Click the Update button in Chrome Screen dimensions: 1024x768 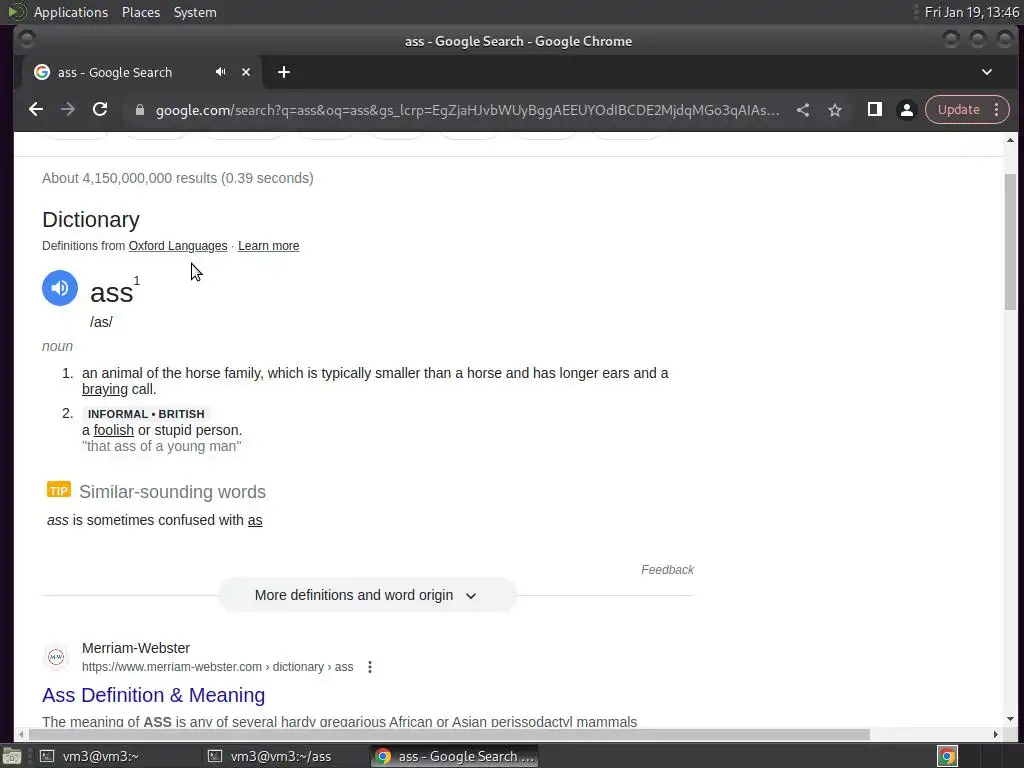(959, 110)
